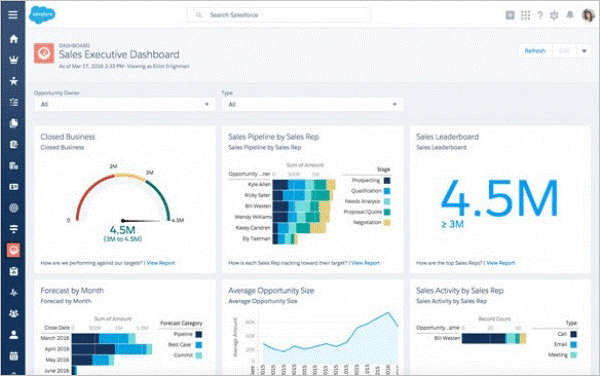Click the Needs Analysis legend color swatch

[x=387, y=201]
